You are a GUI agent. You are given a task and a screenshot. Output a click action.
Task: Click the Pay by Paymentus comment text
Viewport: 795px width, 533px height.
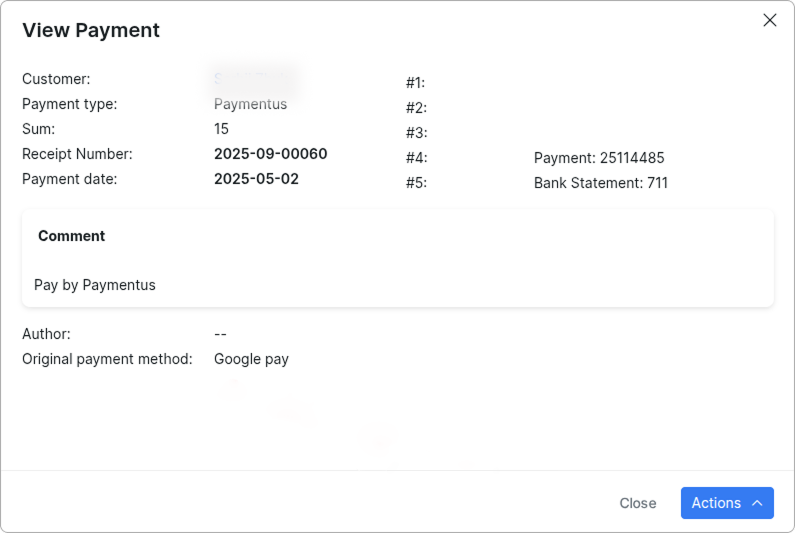95,285
